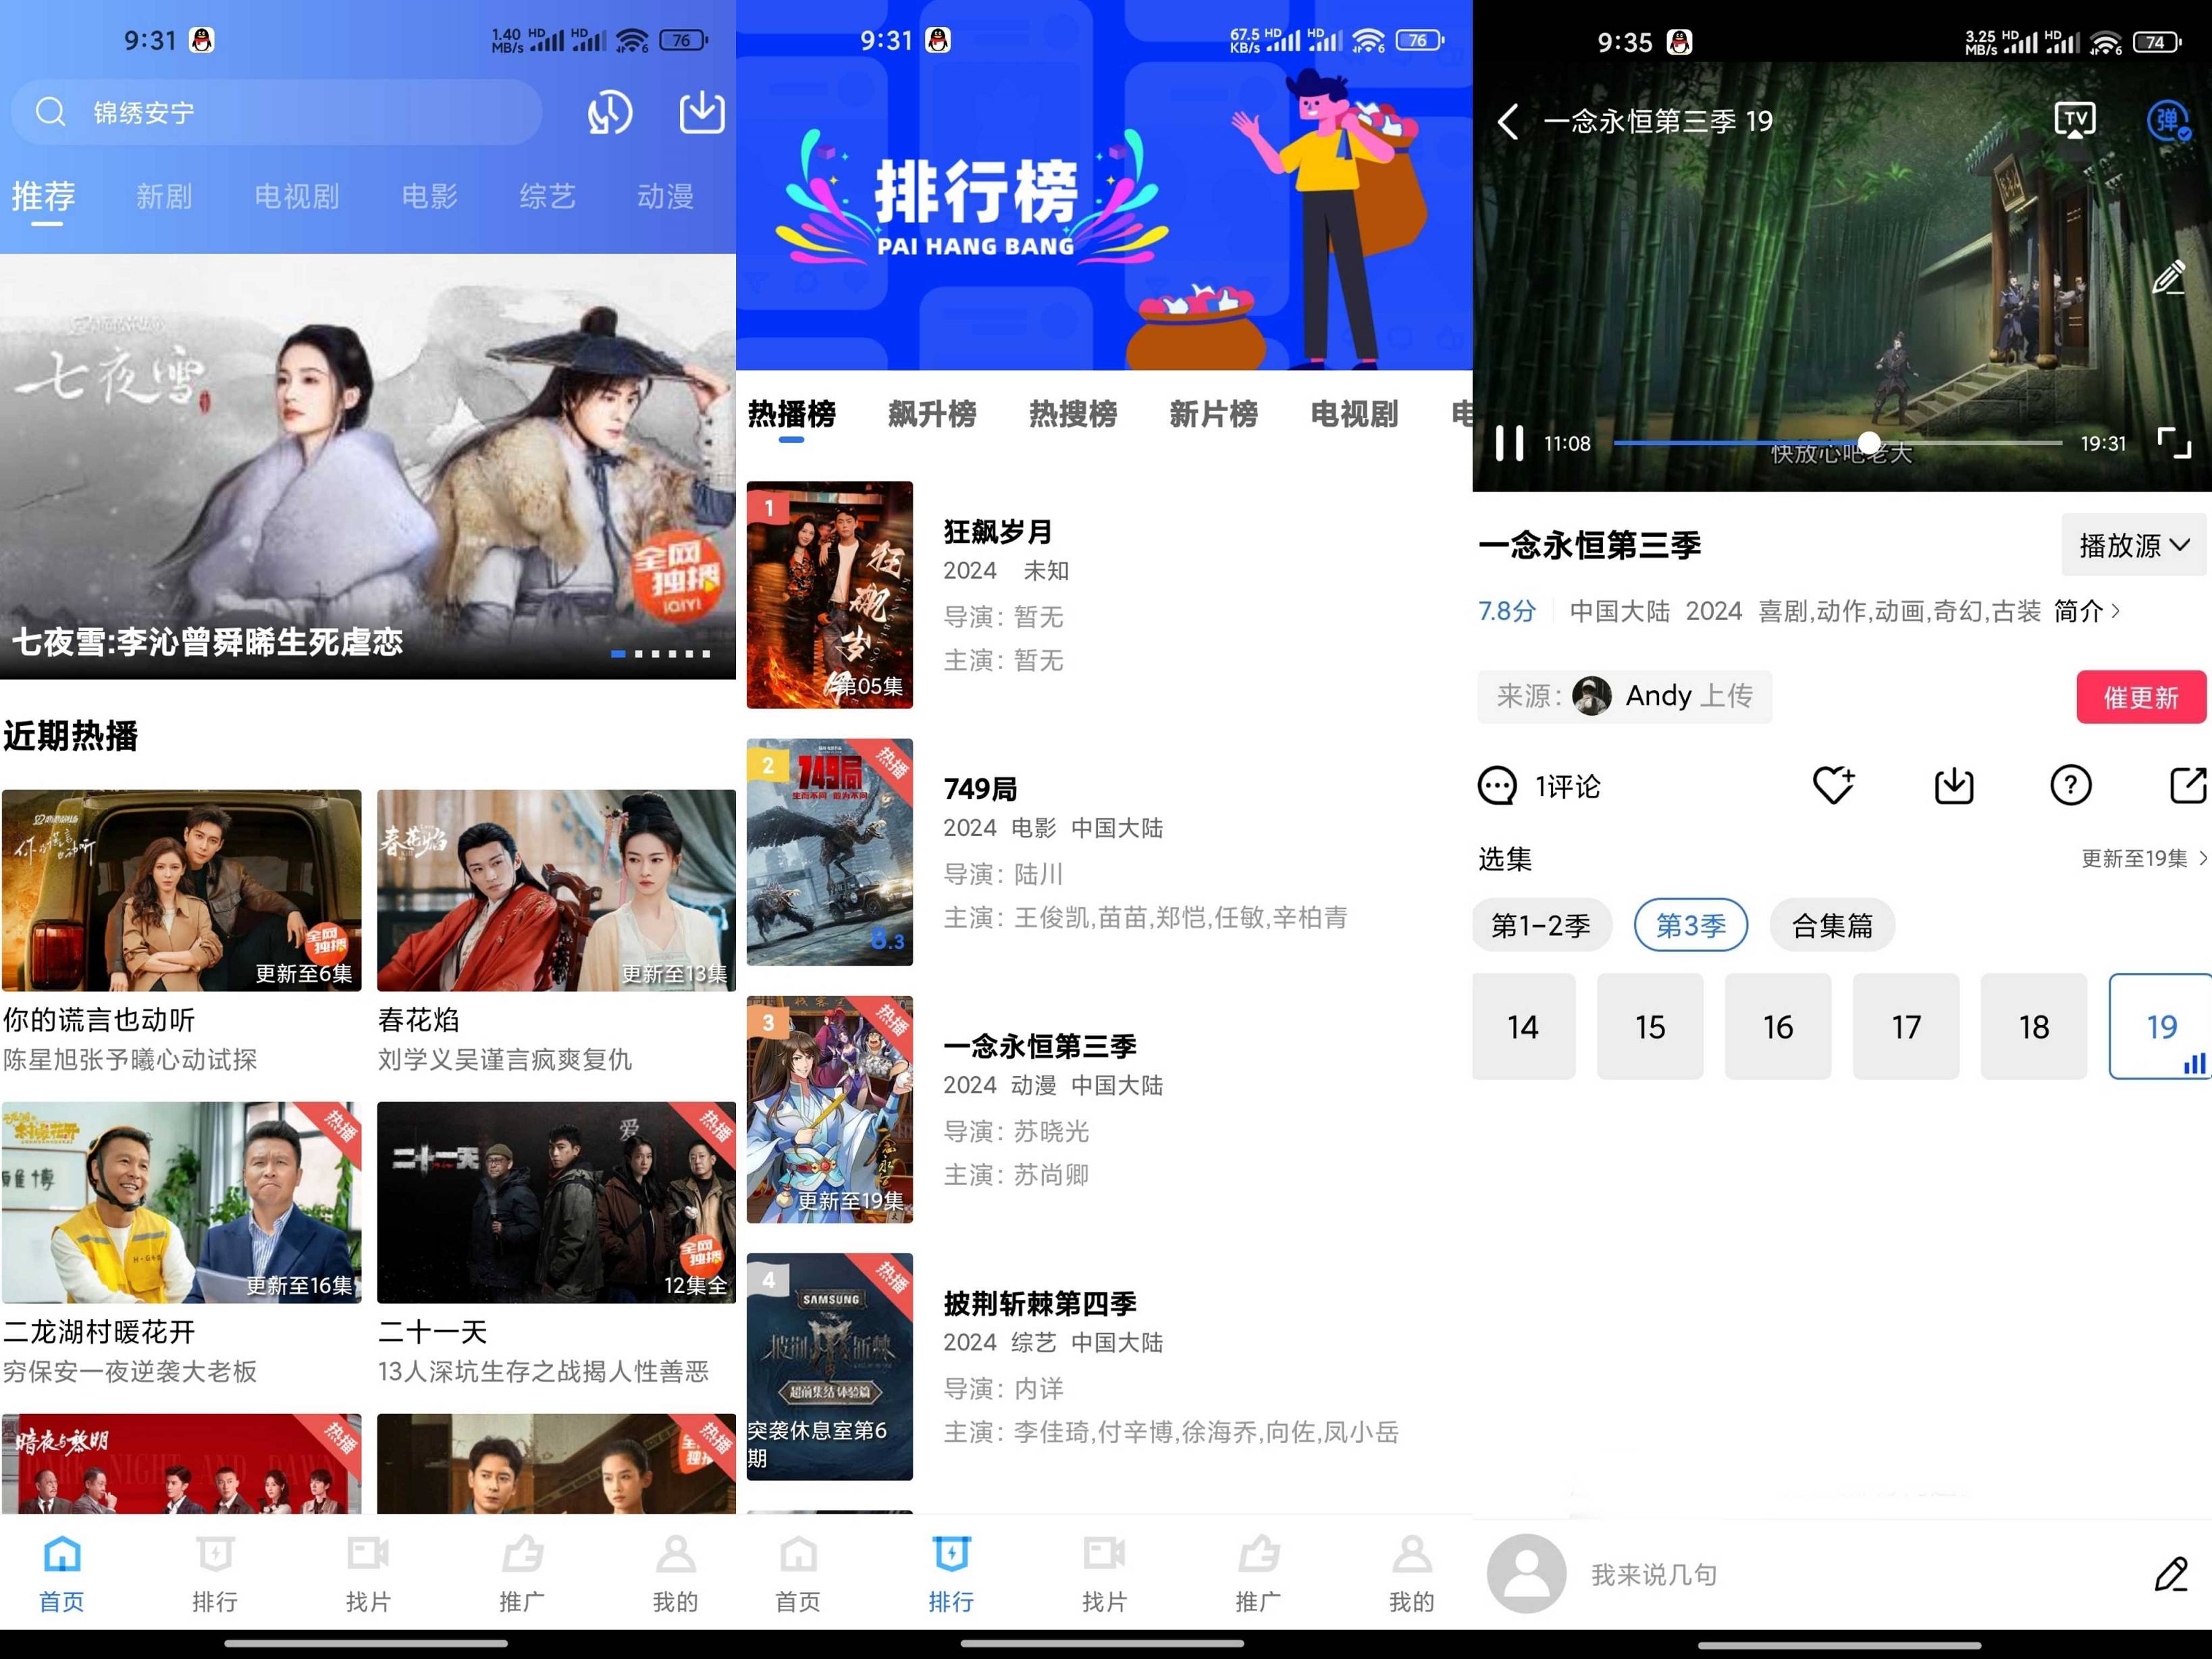The width and height of the screenshot is (2212, 1659).
Task: Tap 首页 icon in ranking screen nav
Action: (x=798, y=1554)
